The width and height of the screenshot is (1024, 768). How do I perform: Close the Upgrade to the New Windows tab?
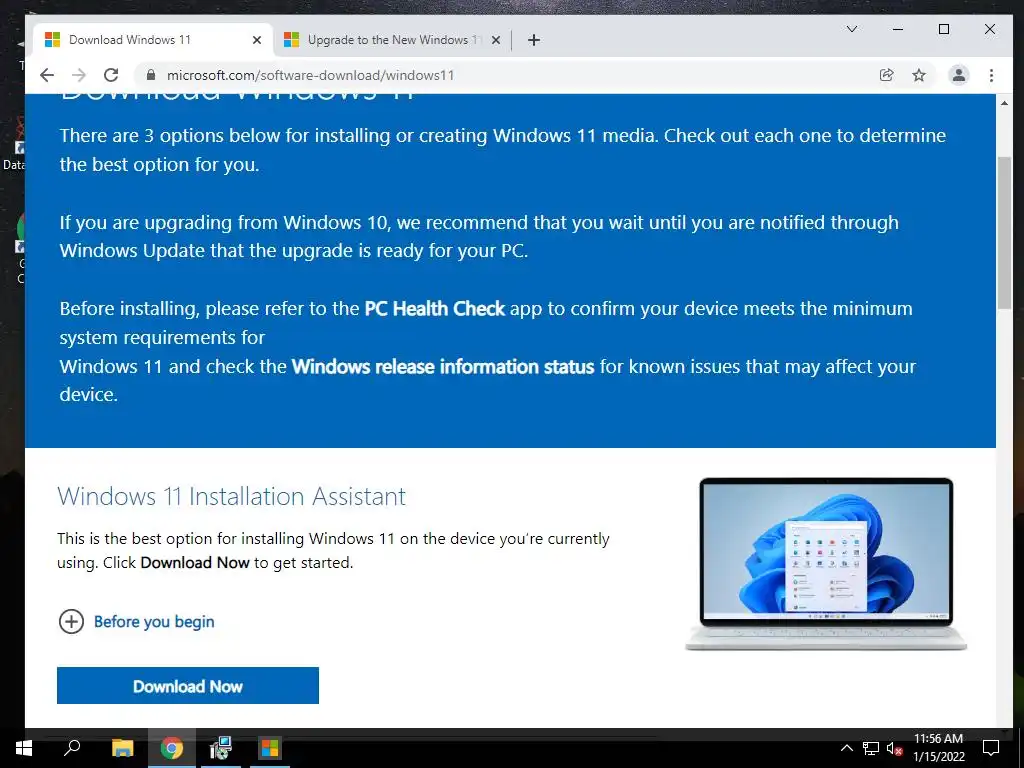[x=496, y=40]
